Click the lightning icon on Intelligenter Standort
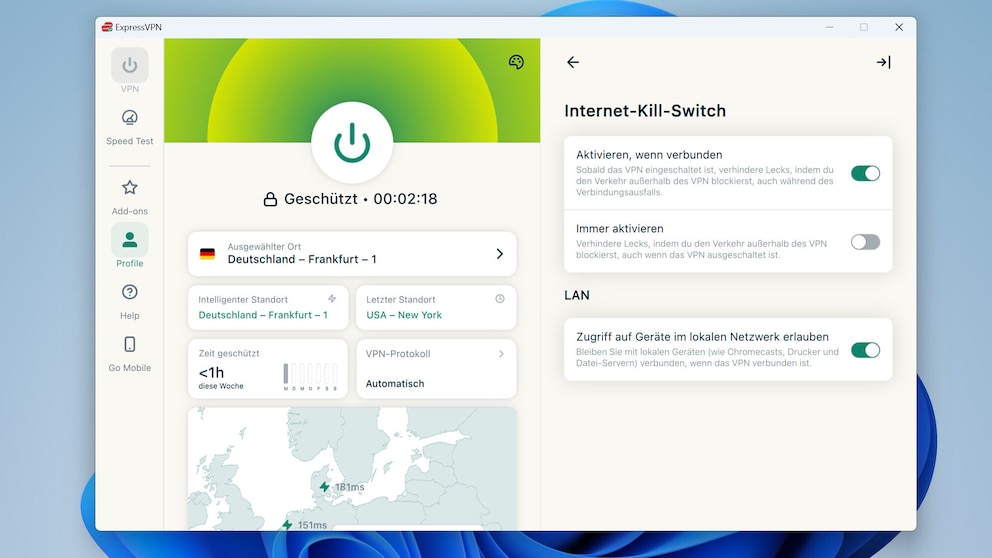Image resolution: width=992 pixels, height=558 pixels. click(332, 299)
